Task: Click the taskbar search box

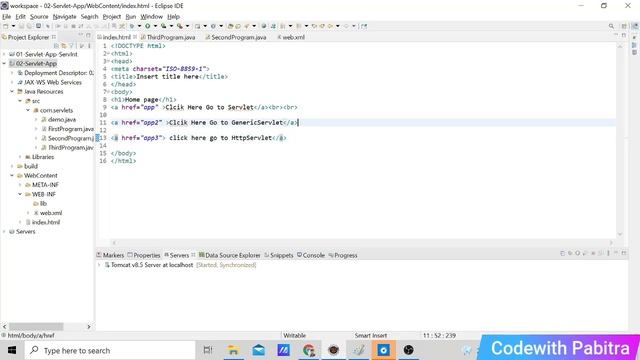Action: pyautogui.click(x=110, y=350)
